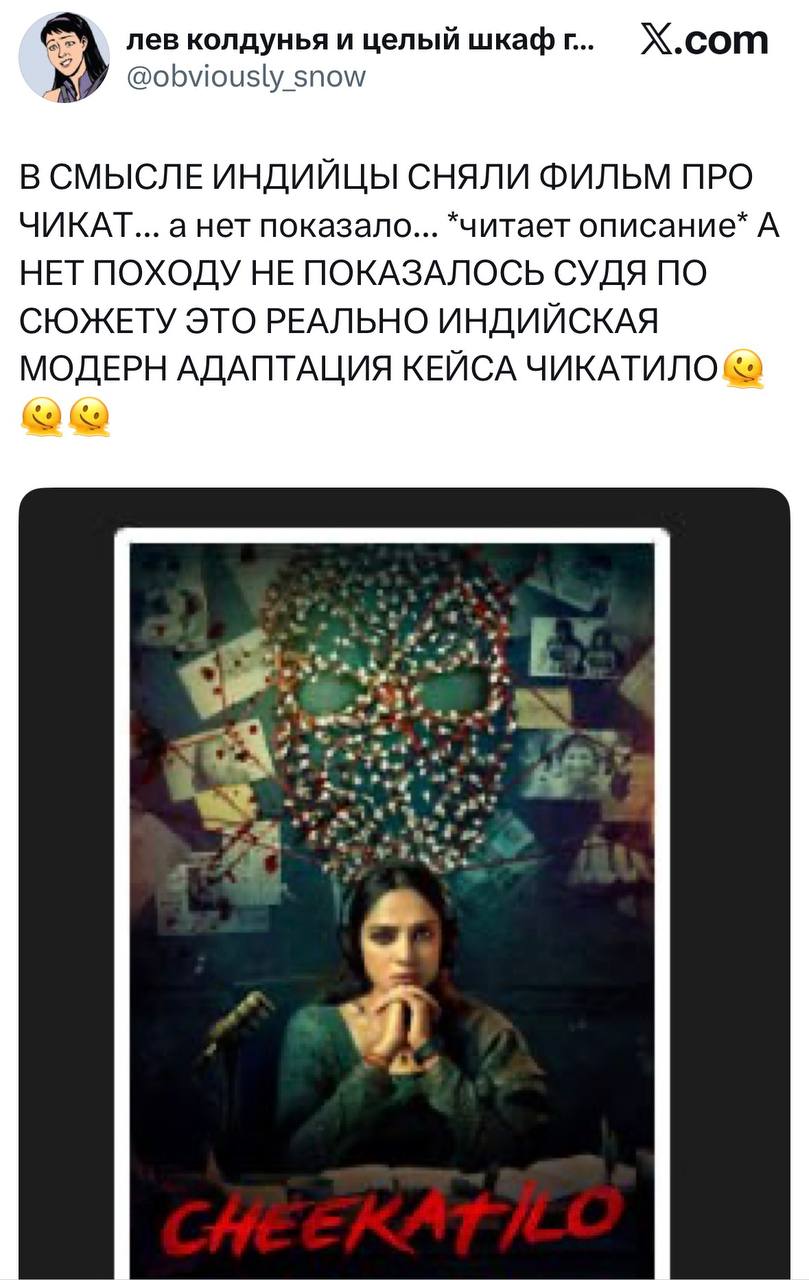
Task: Select the second melting emoji on last line
Action: point(88,415)
